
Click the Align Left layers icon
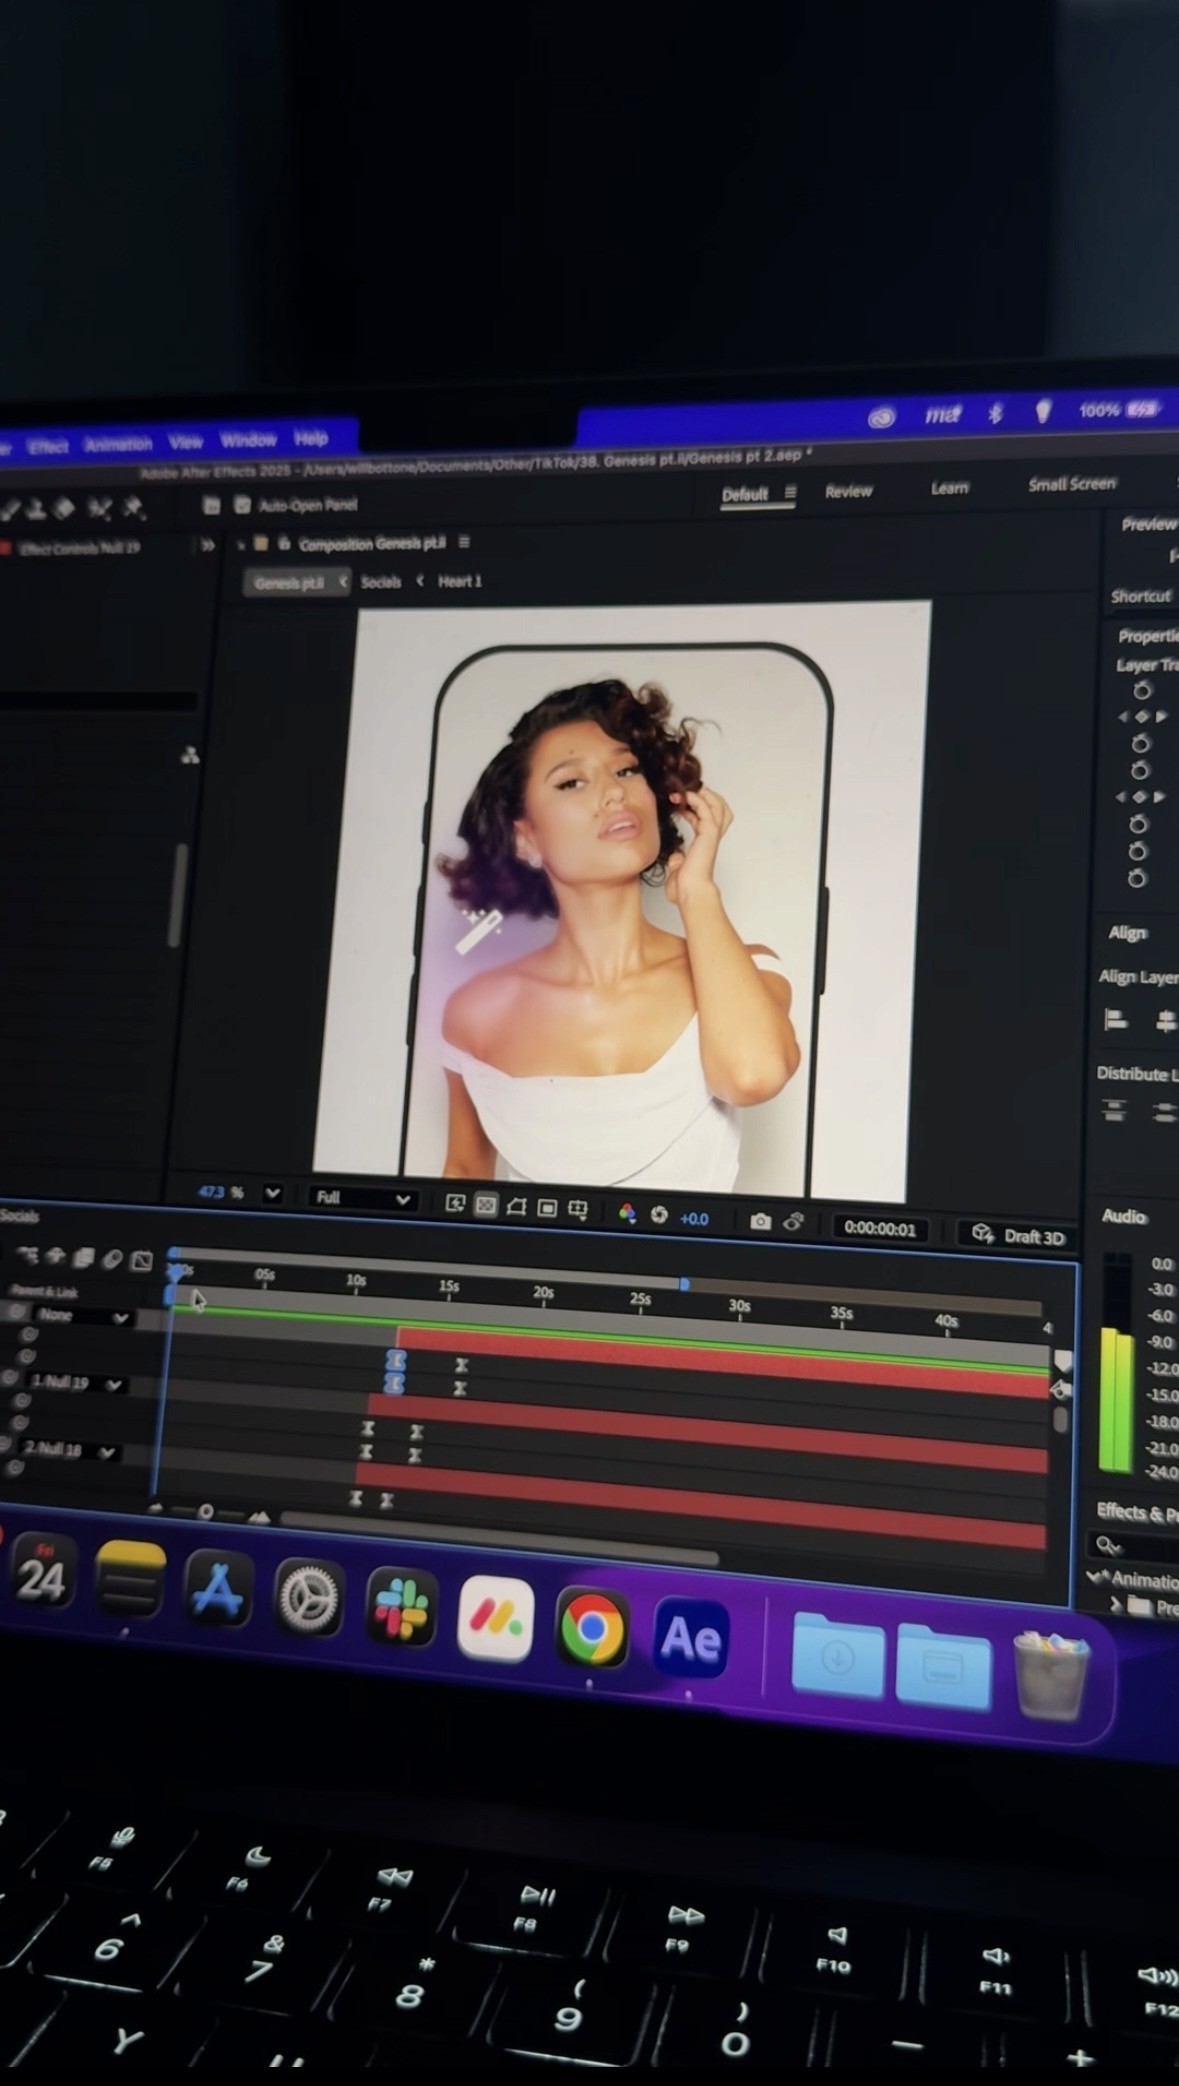[1116, 1020]
